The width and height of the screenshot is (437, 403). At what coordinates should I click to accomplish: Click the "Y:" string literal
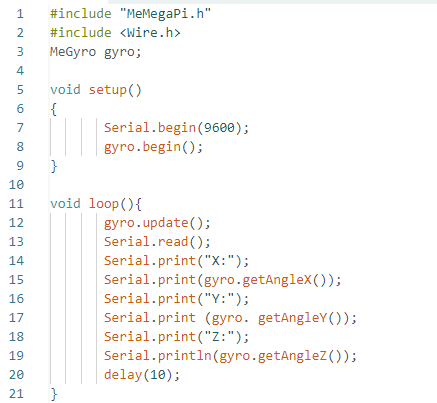click(219, 299)
